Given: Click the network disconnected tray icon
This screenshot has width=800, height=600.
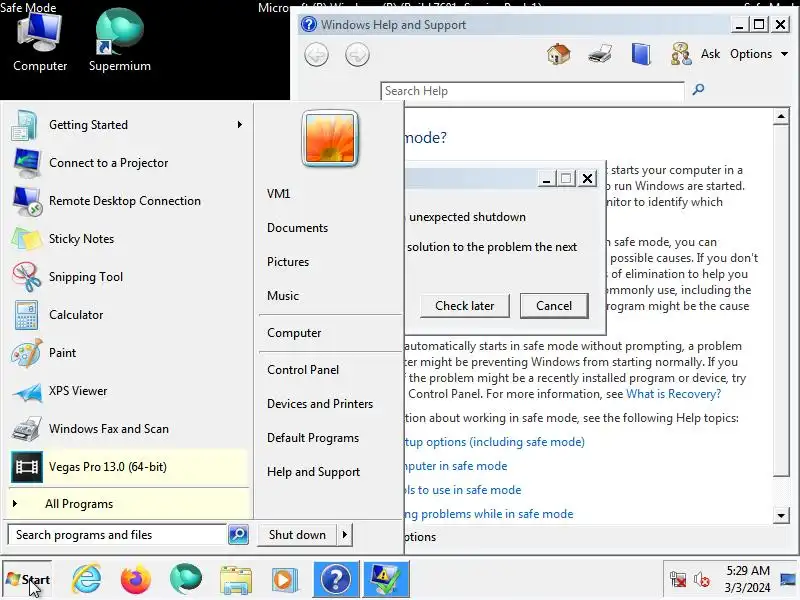Looking at the screenshot, I should [678, 580].
